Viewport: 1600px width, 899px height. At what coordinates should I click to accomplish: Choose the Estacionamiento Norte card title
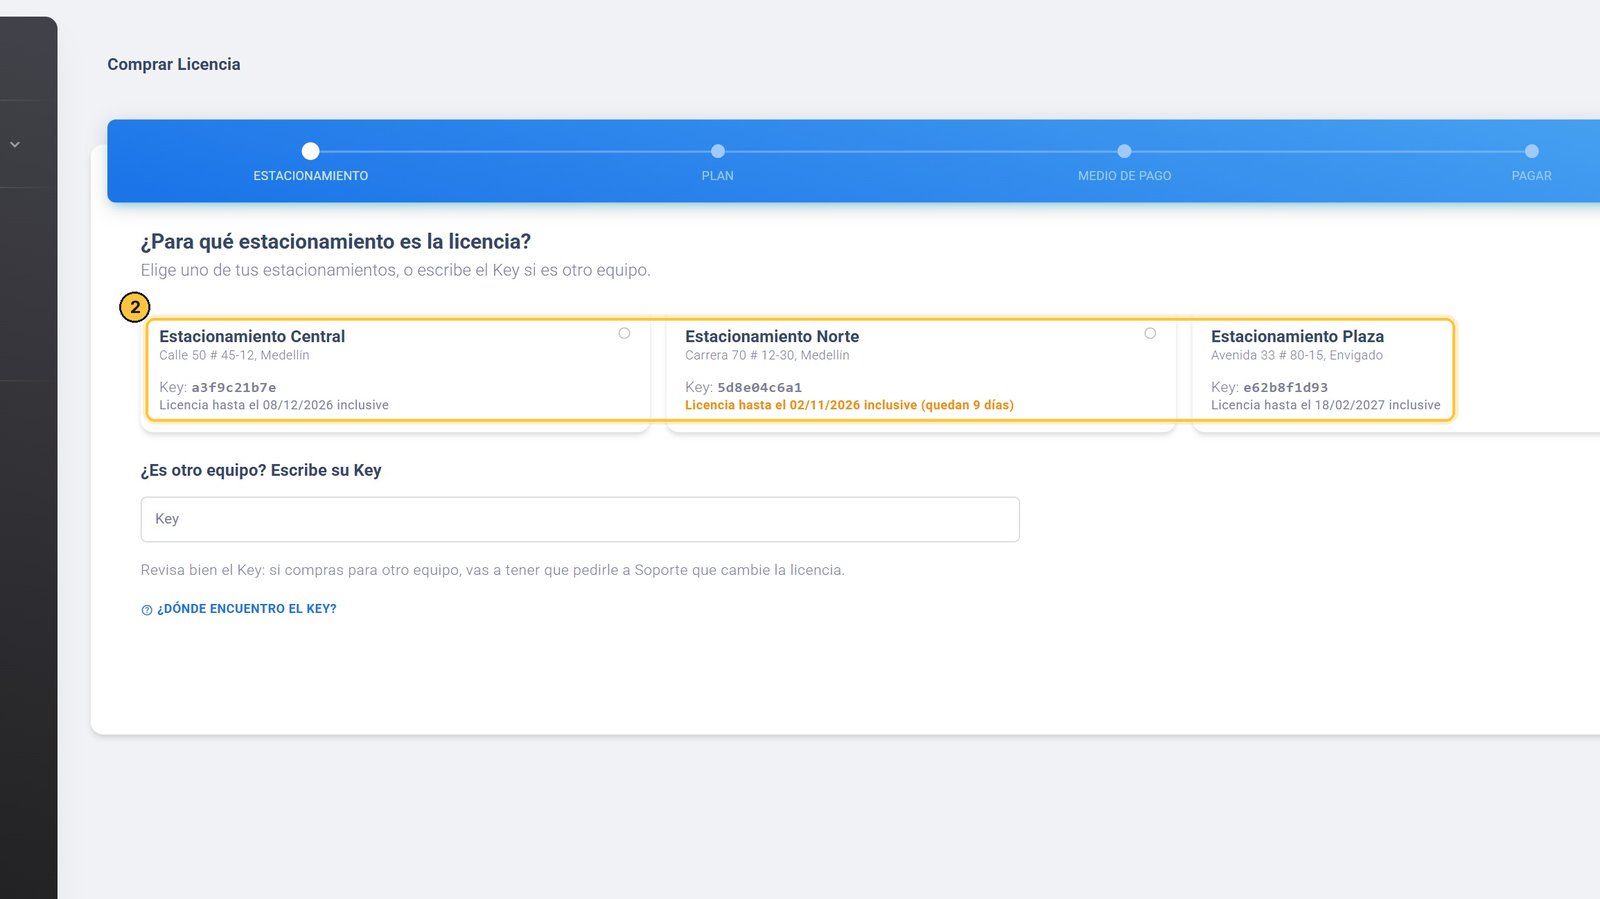pos(772,337)
